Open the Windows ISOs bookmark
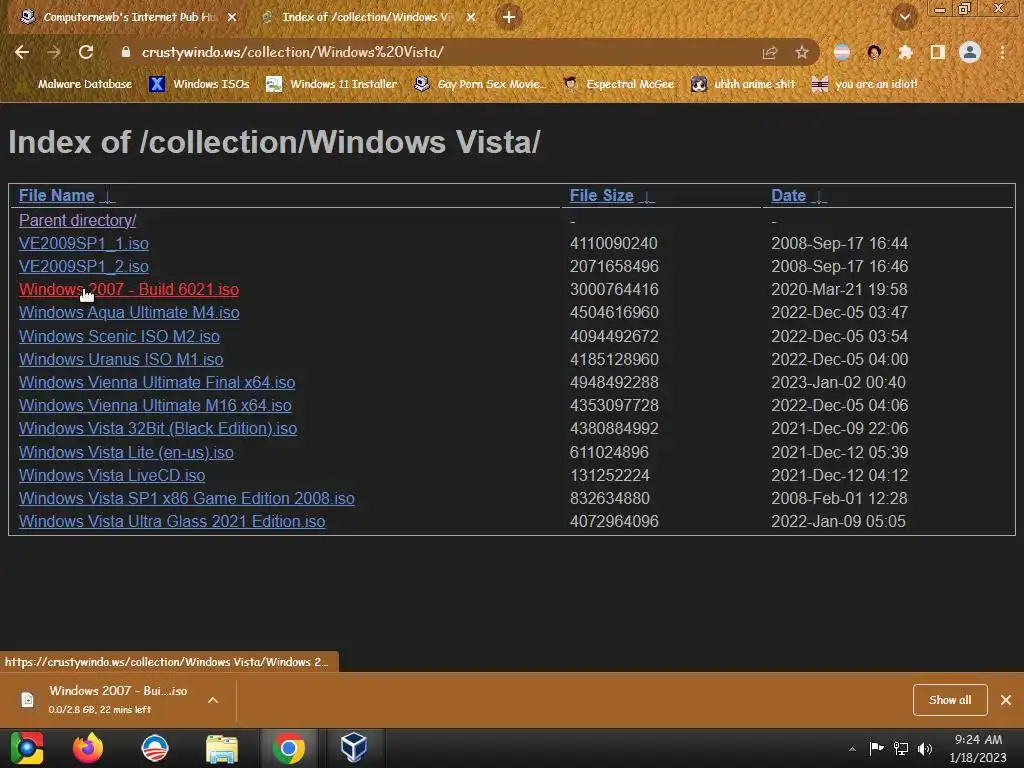 (199, 84)
